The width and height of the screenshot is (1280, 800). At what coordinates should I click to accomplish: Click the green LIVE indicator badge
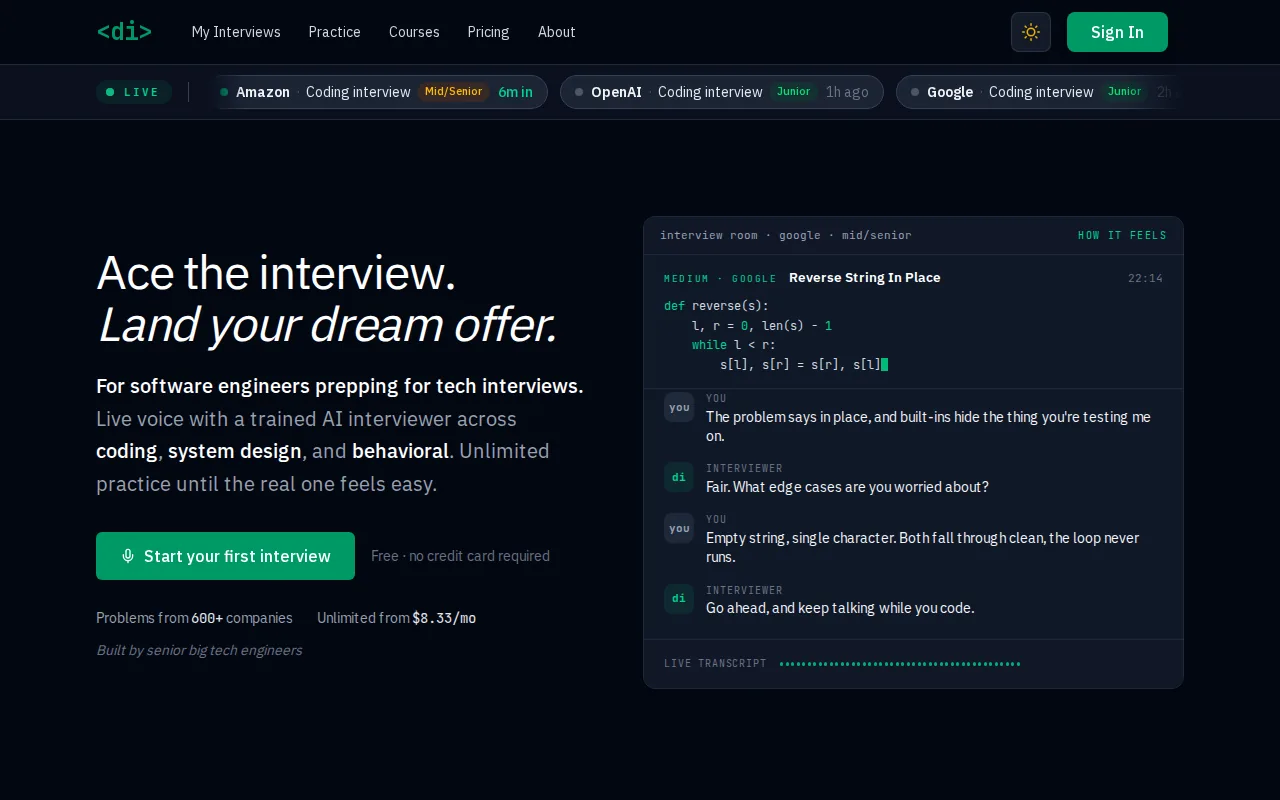click(134, 92)
